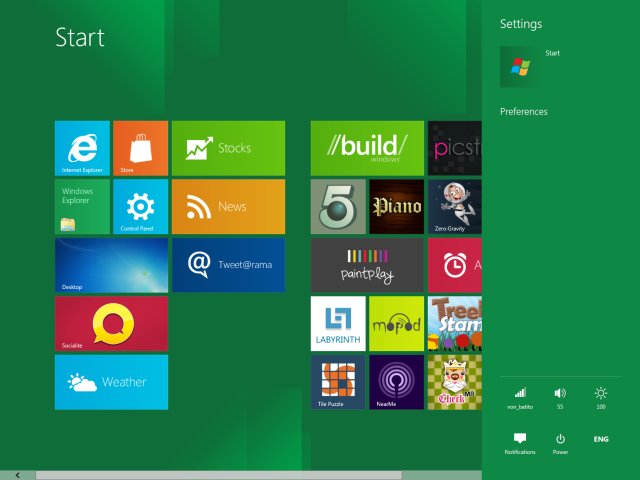Screen dimensions: 640x480
Task: Open Preferences in the Settings pane
Action: [x=524, y=111]
